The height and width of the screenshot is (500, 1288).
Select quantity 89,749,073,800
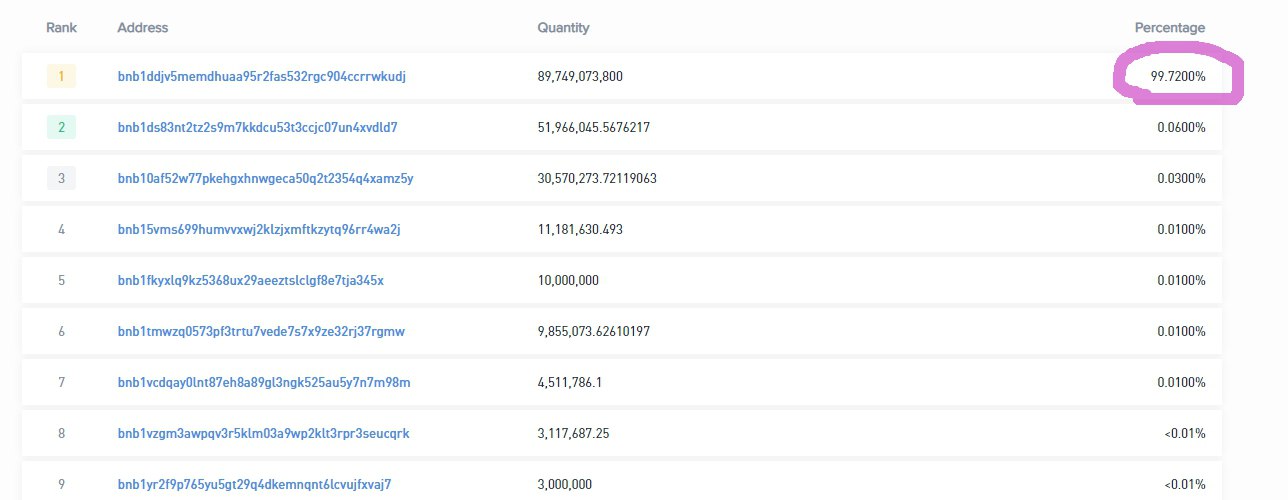tap(580, 76)
